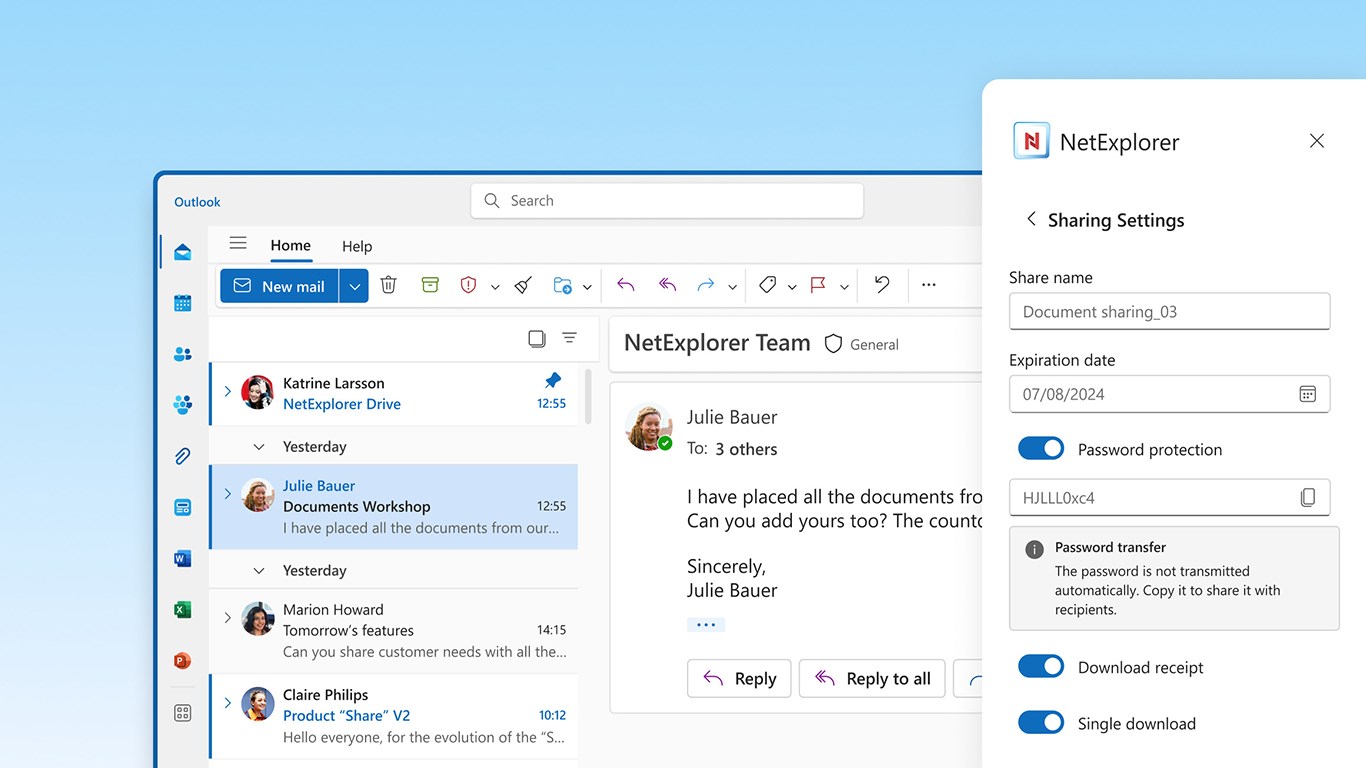Click the Undo icon in toolbar
This screenshot has height=768, width=1366.
click(x=881, y=284)
